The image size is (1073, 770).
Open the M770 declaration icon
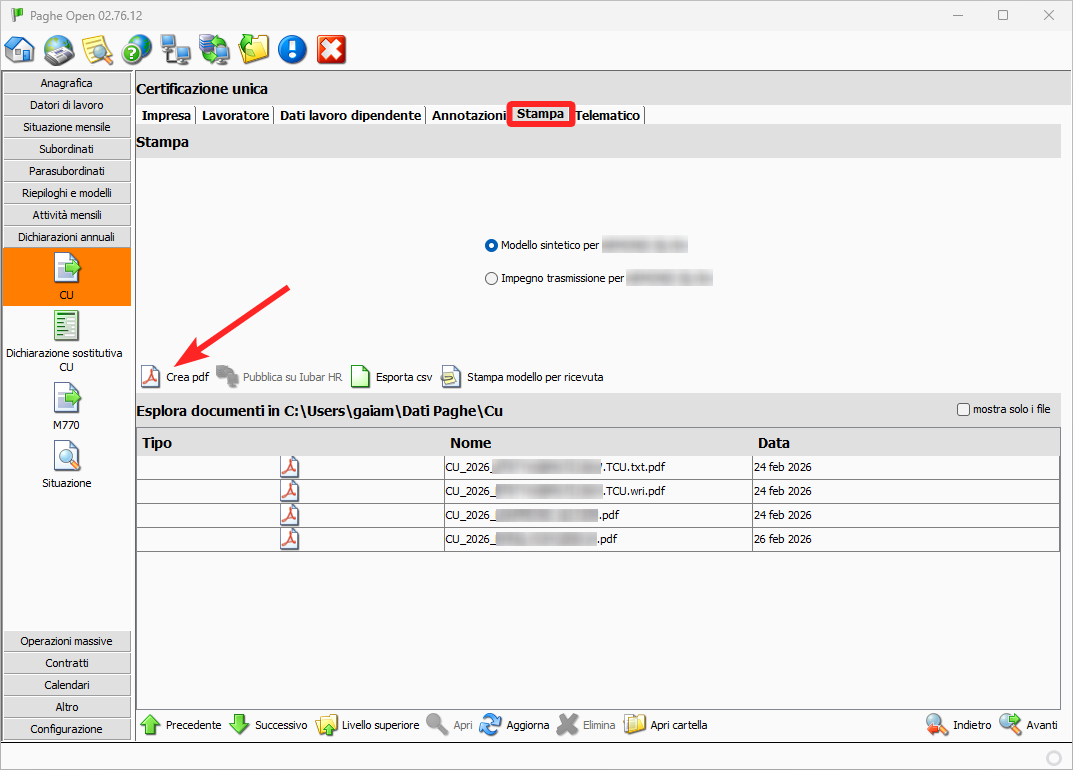(67, 400)
